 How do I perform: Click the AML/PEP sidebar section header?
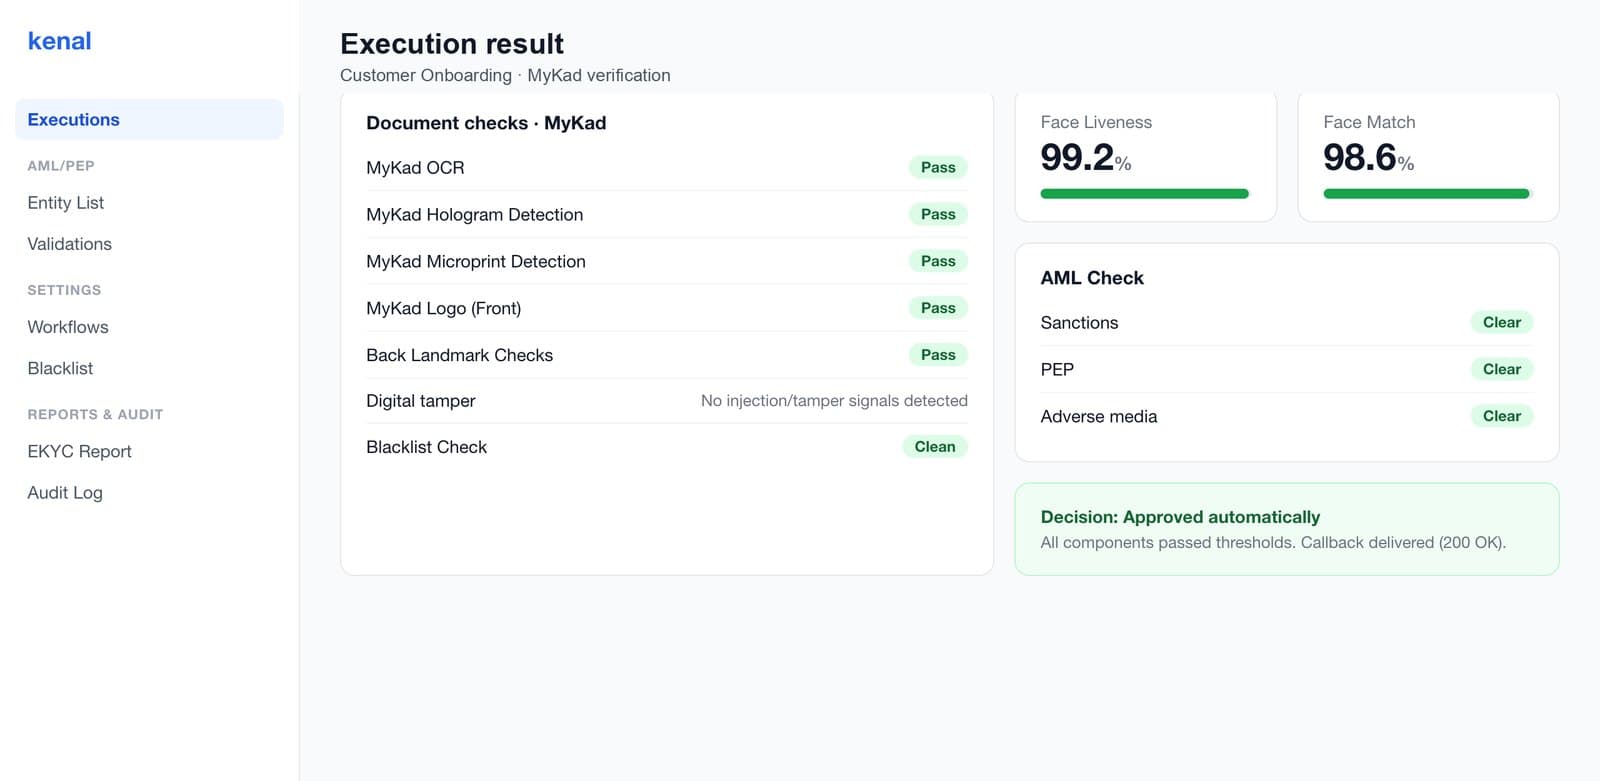point(61,166)
